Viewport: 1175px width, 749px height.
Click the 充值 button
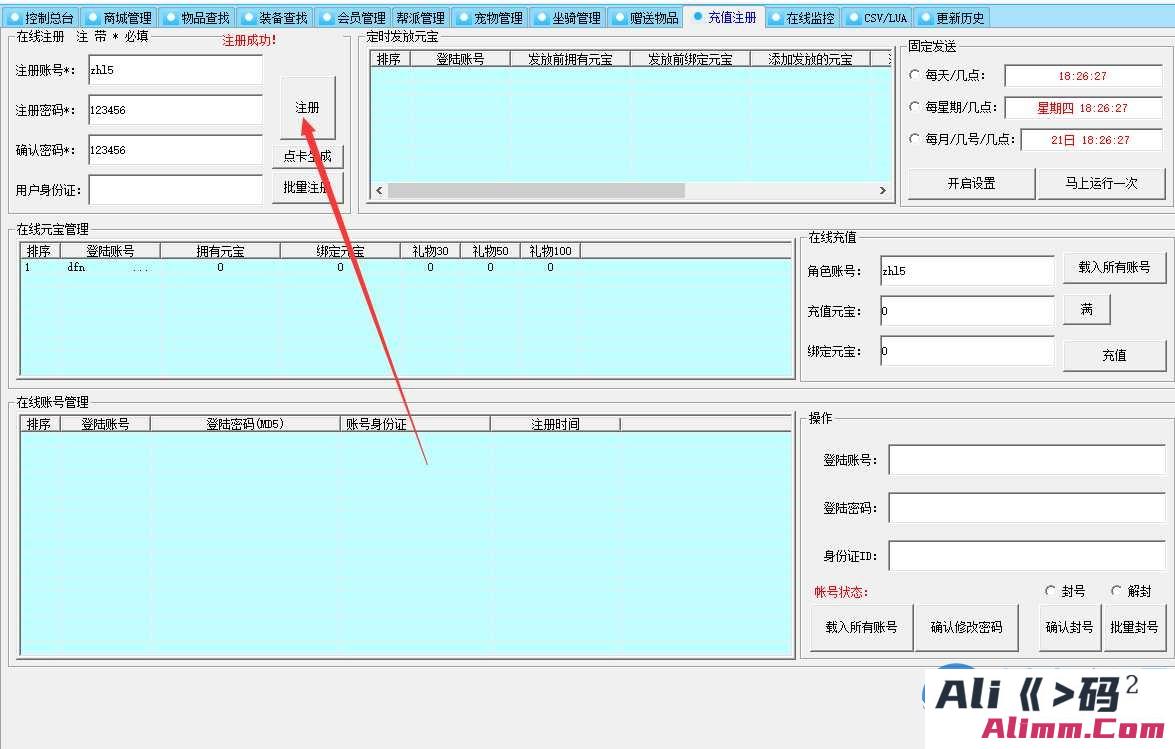1114,356
